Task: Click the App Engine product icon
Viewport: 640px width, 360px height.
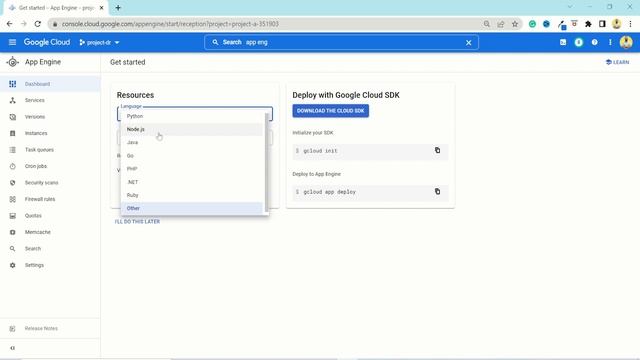Action: pos(13,62)
